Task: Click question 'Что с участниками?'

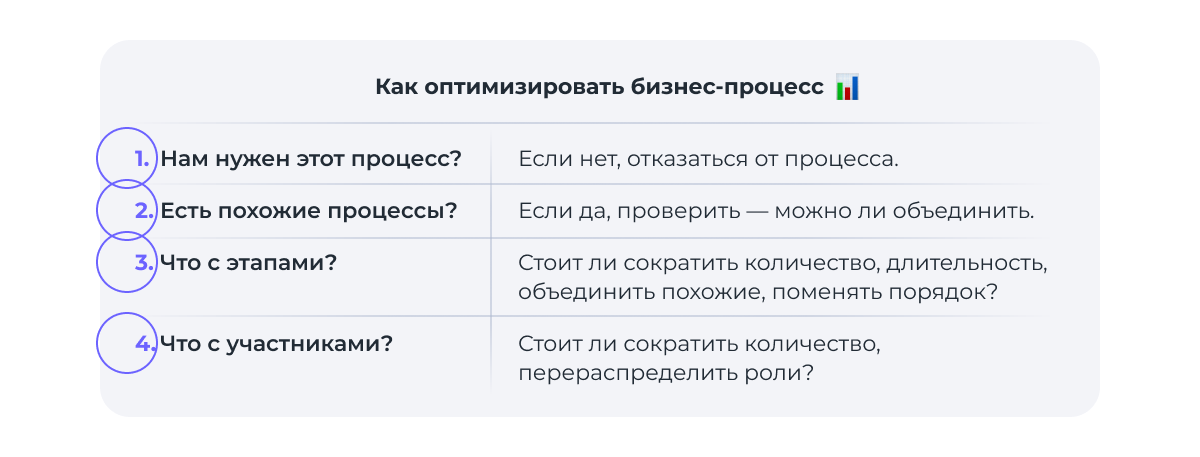Action: pos(277,343)
